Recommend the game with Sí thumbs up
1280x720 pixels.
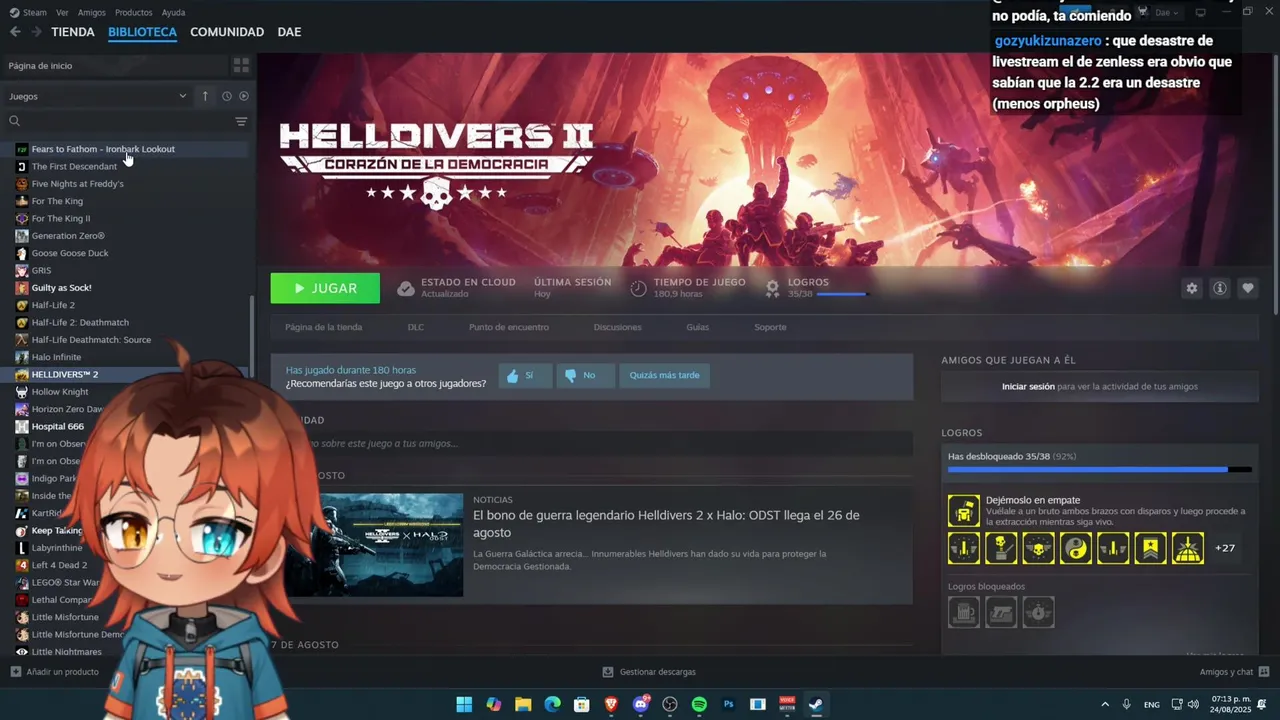(525, 375)
